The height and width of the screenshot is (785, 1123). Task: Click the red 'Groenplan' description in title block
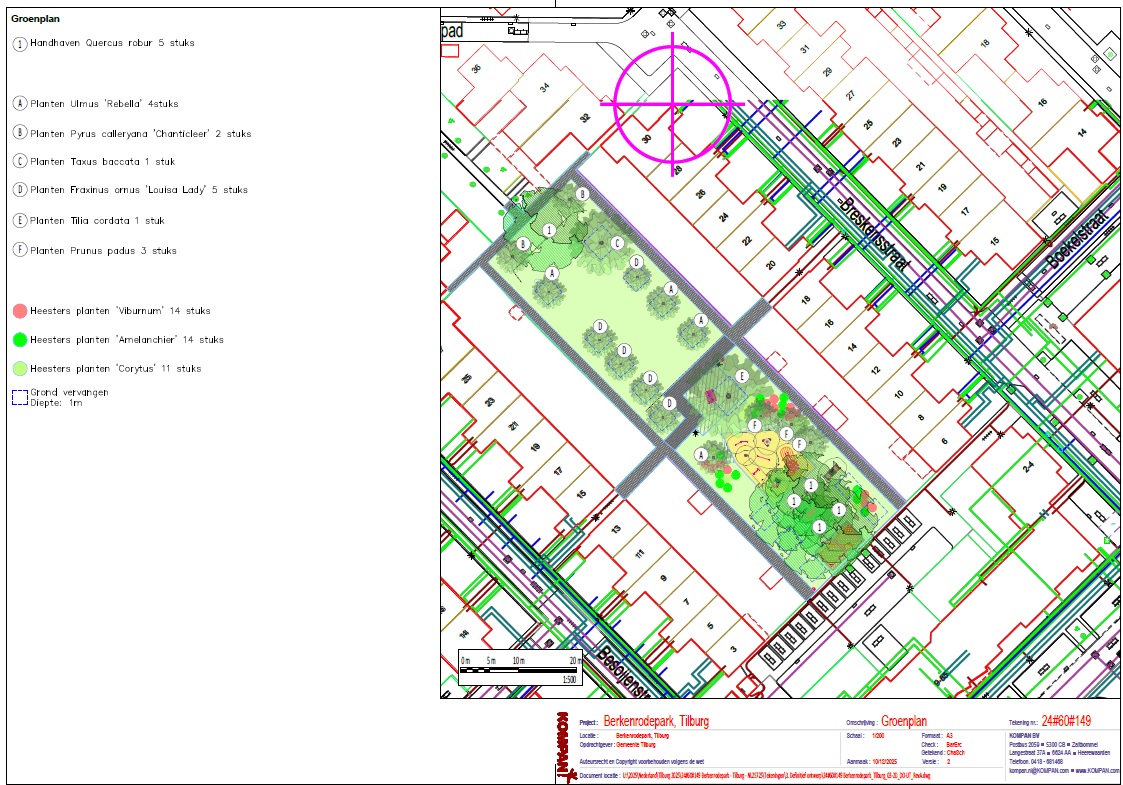coord(907,722)
